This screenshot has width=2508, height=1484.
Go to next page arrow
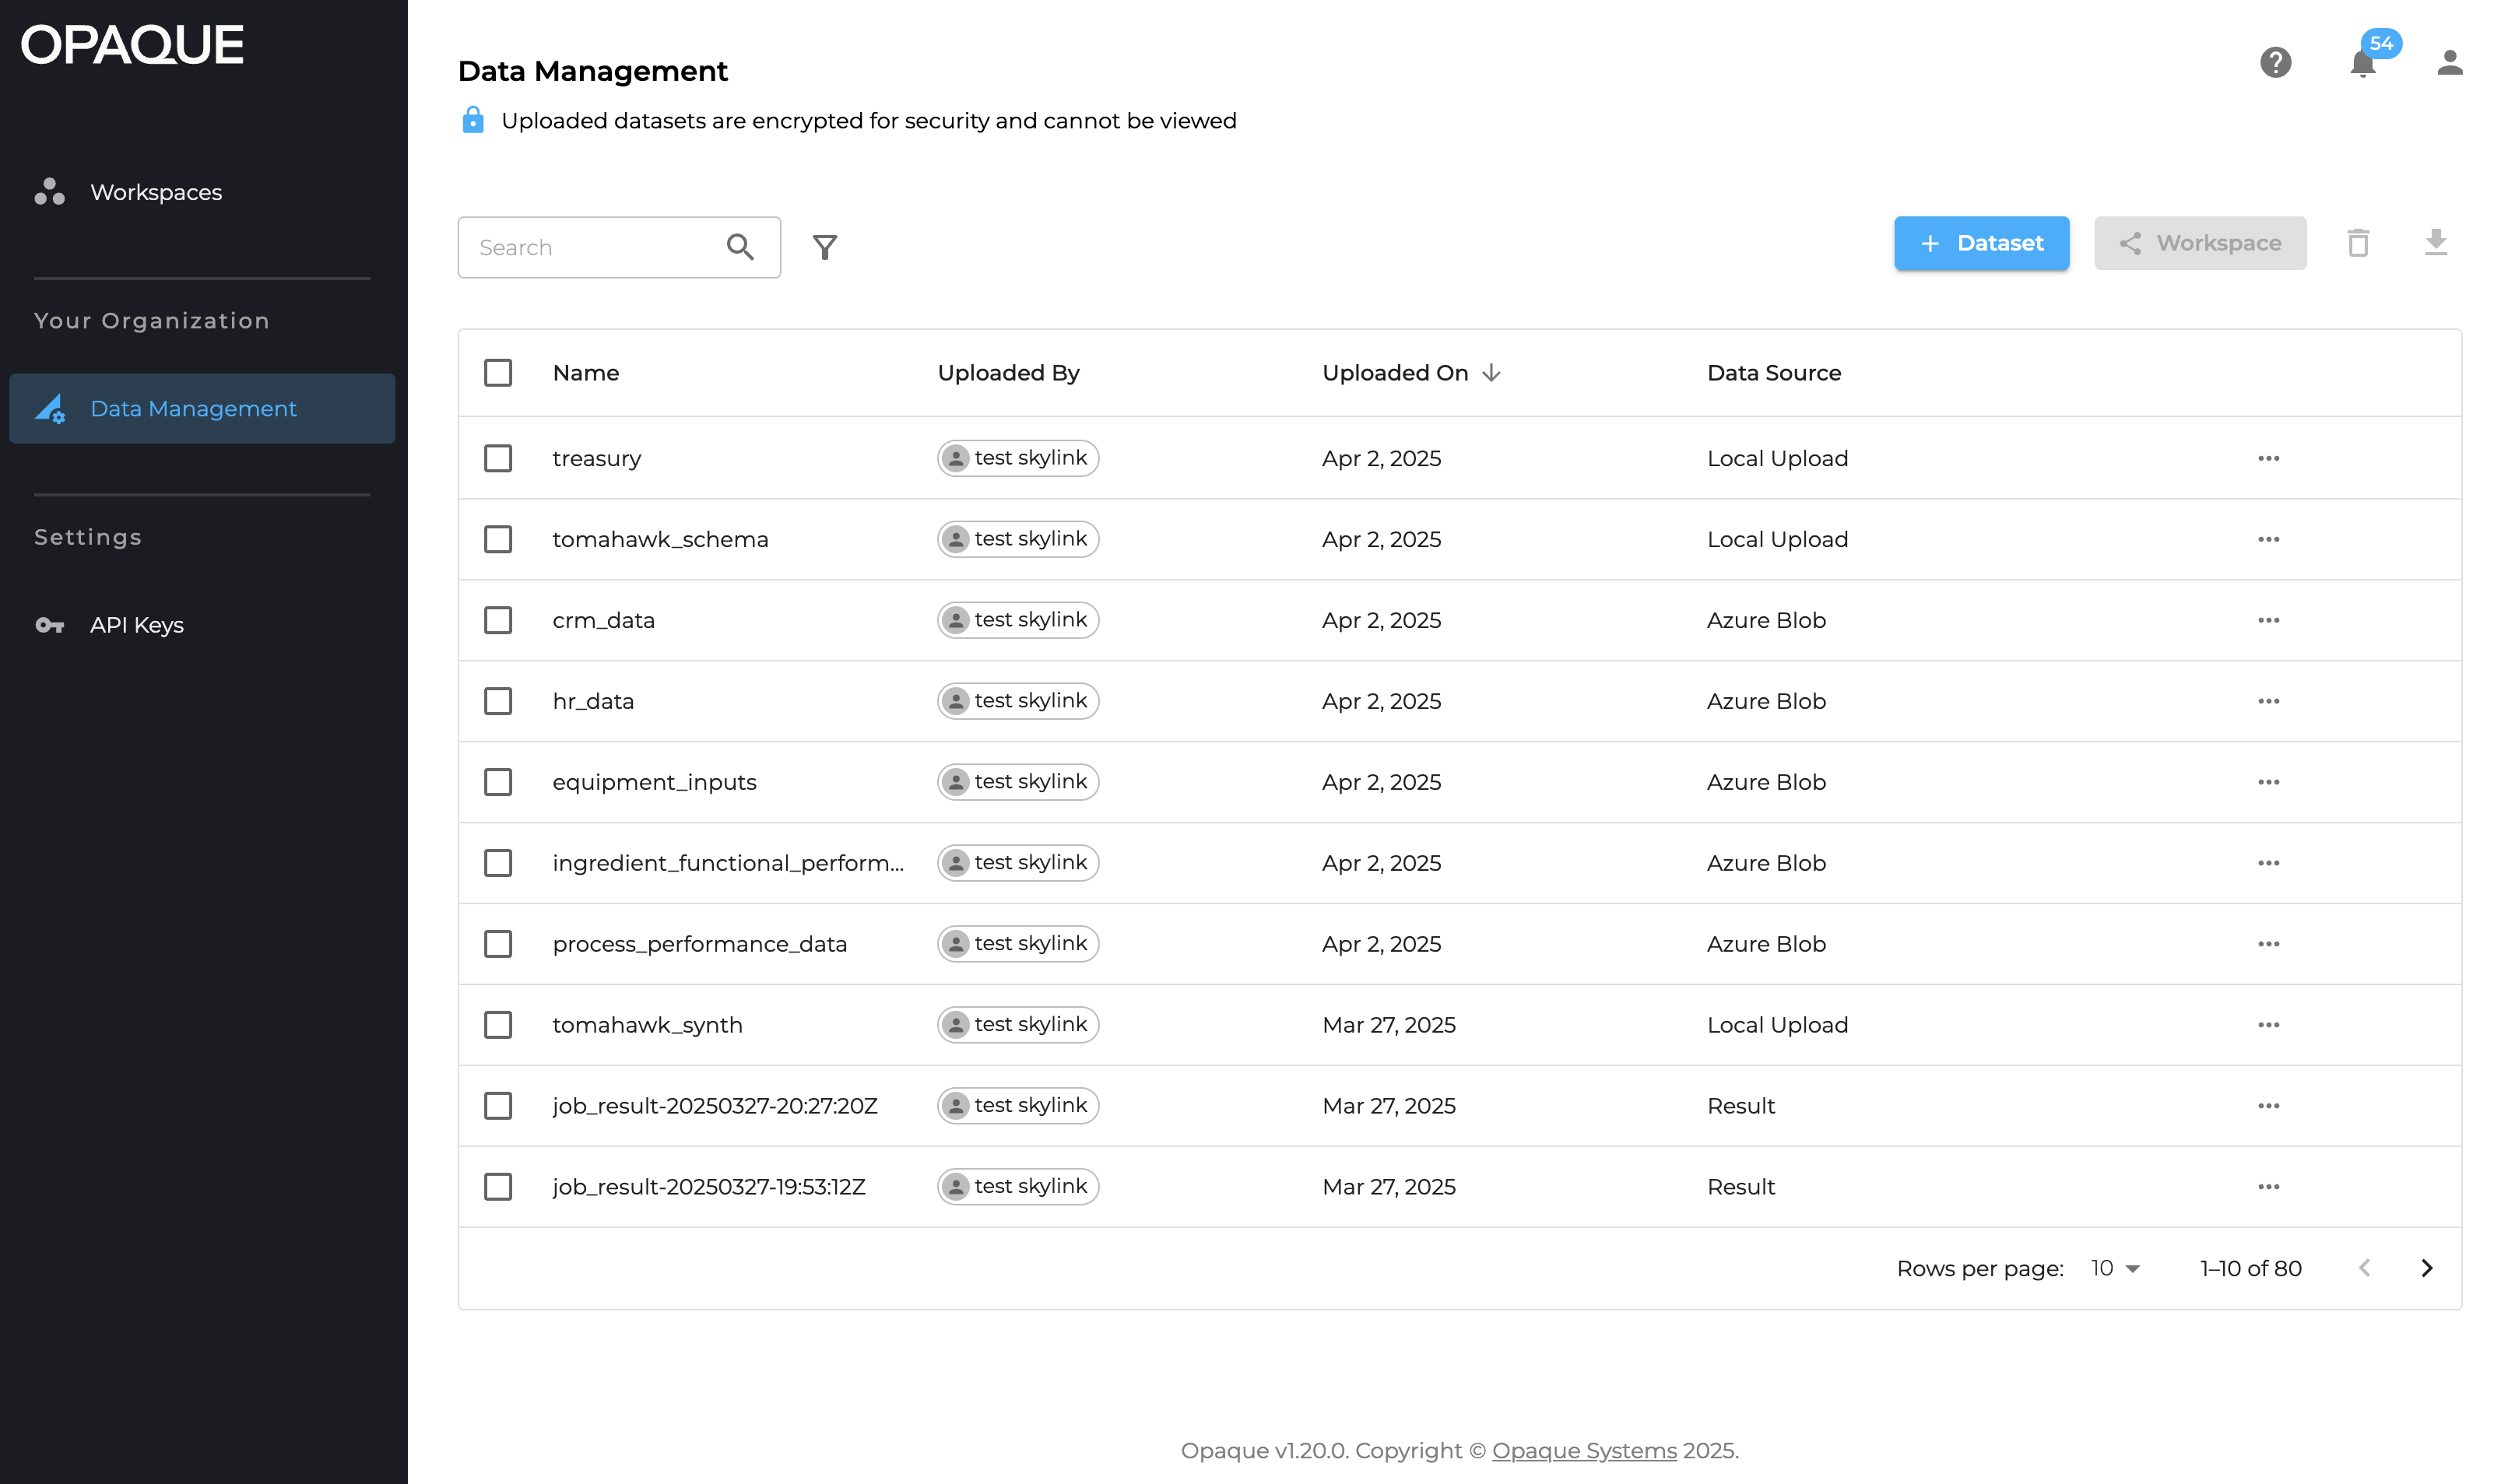click(2426, 1268)
